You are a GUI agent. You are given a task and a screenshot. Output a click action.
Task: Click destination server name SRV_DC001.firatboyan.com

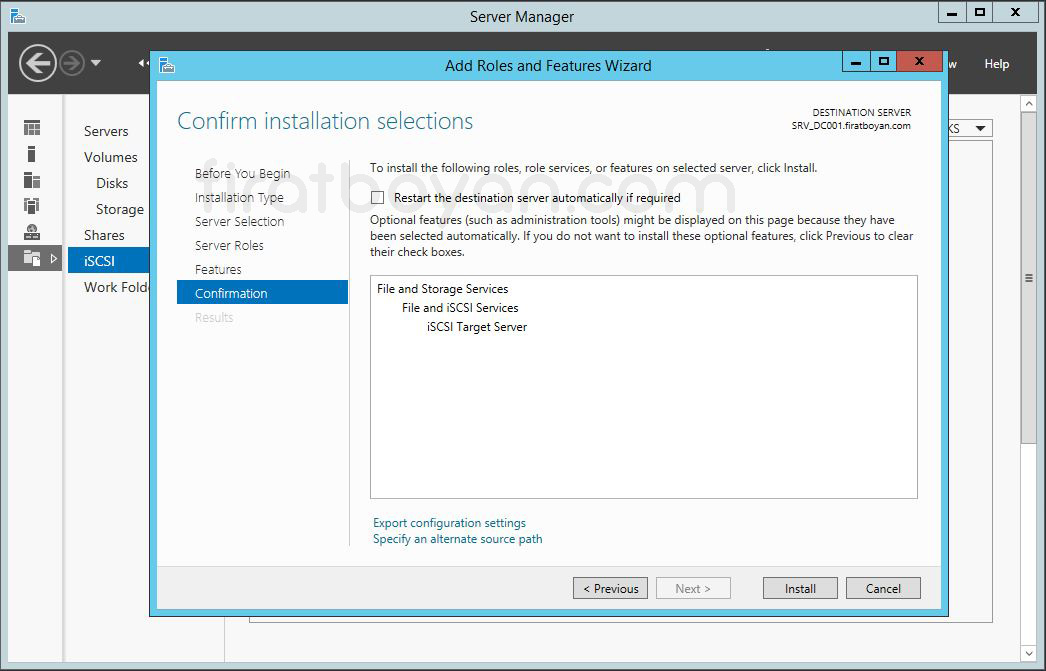click(x=851, y=125)
